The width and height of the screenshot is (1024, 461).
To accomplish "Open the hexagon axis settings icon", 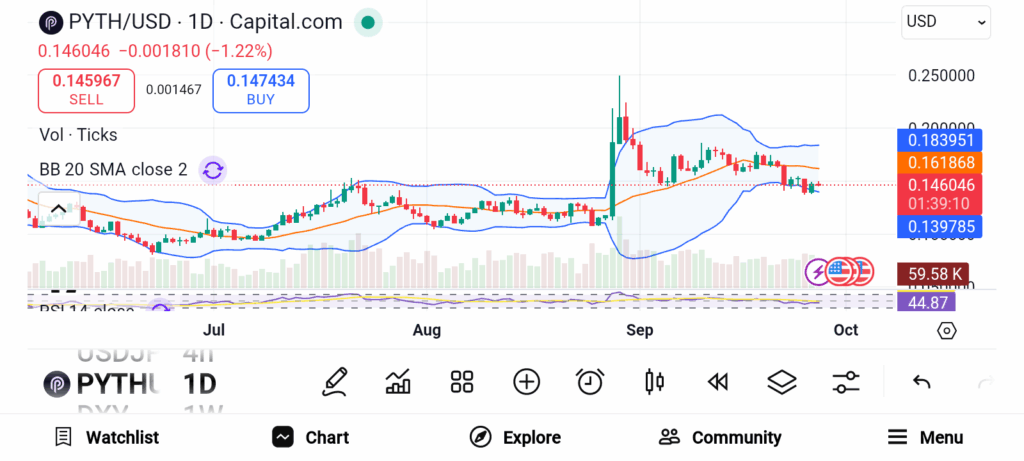I will [947, 331].
